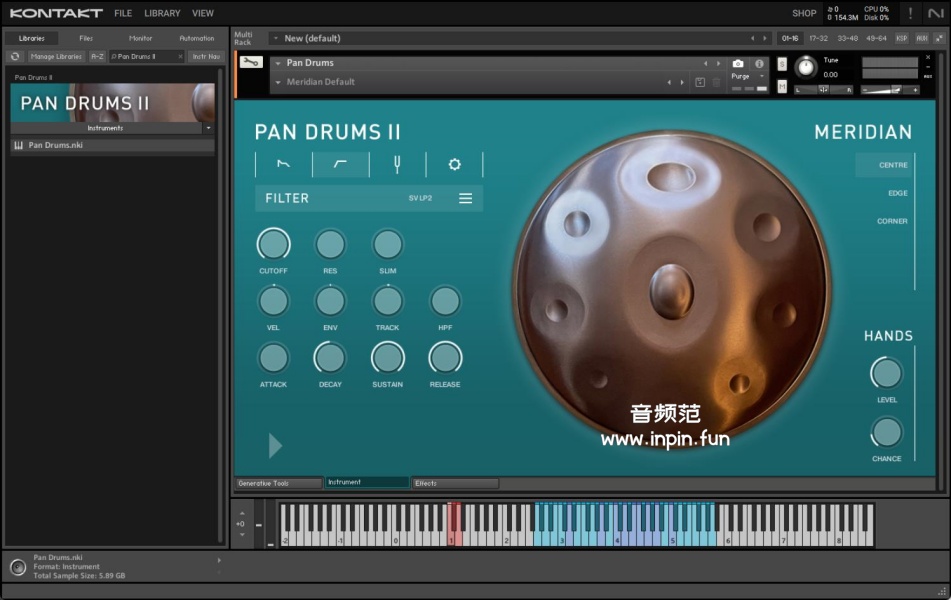
Task: Click the Manage Libraries button
Action: pos(56,57)
